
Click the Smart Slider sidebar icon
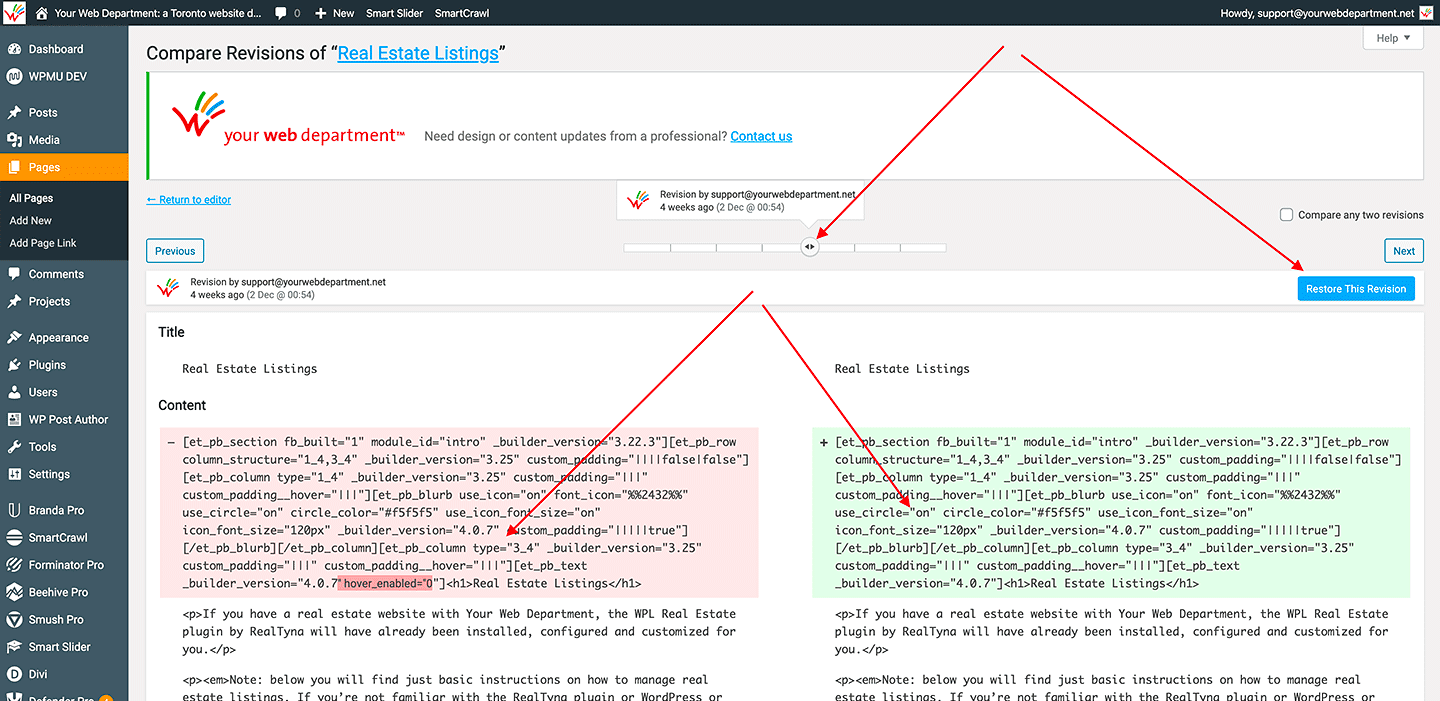click(x=14, y=647)
